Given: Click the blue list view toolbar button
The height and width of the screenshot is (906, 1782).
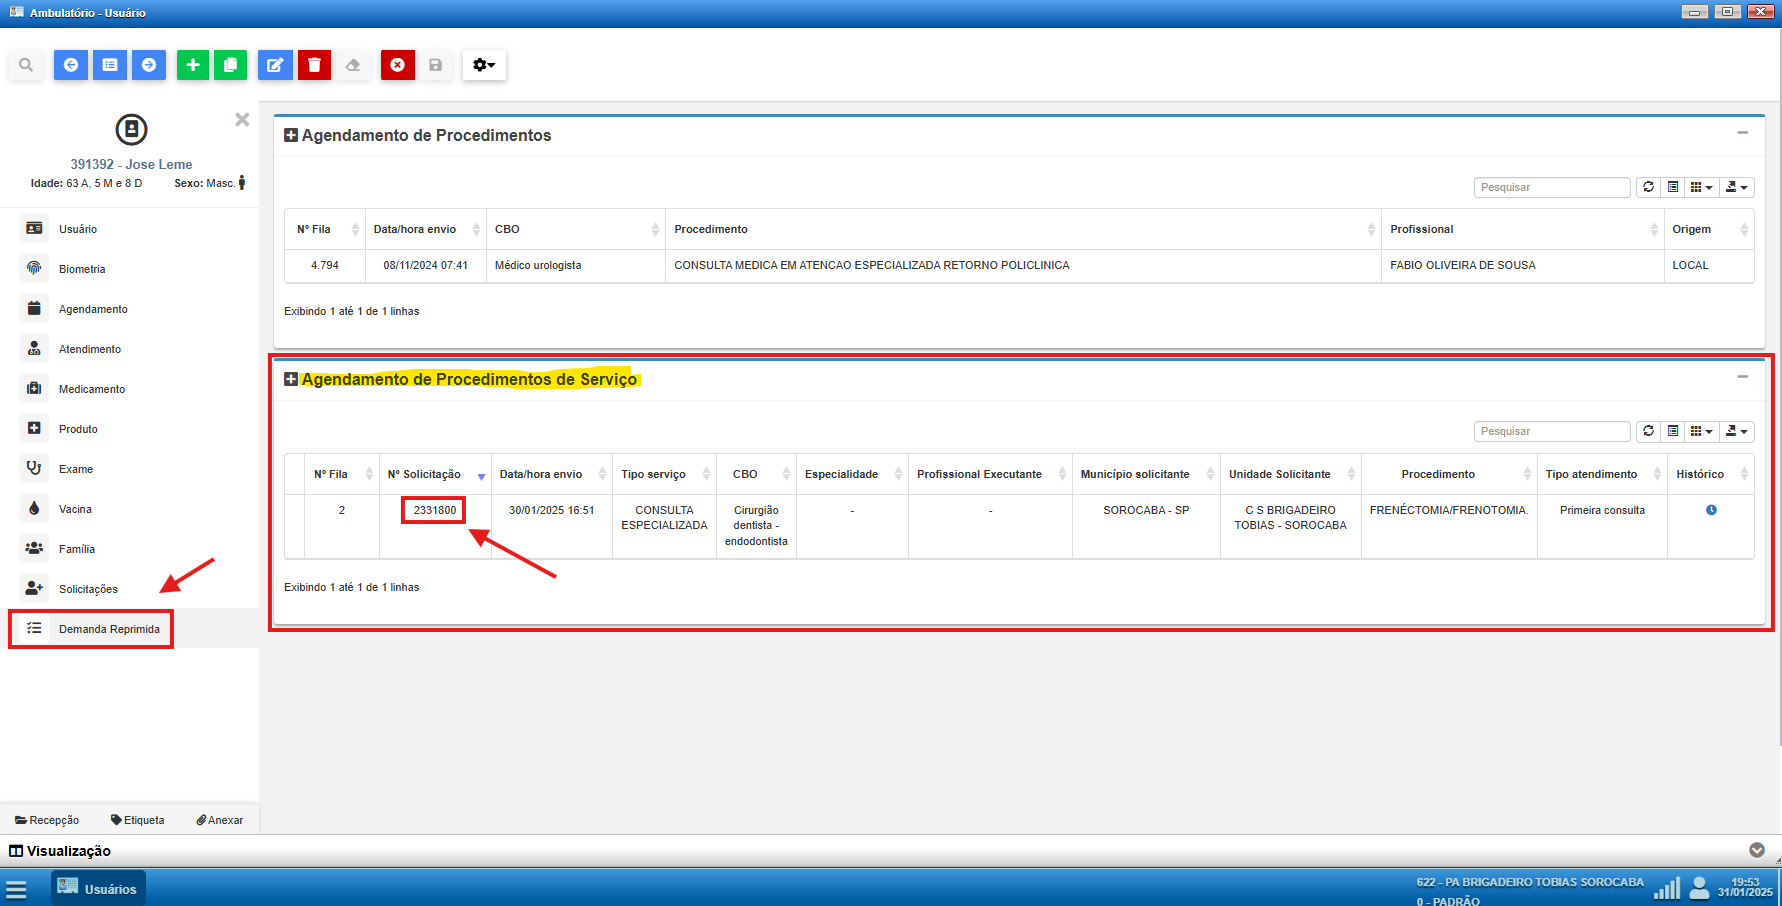Looking at the screenshot, I should coord(110,65).
